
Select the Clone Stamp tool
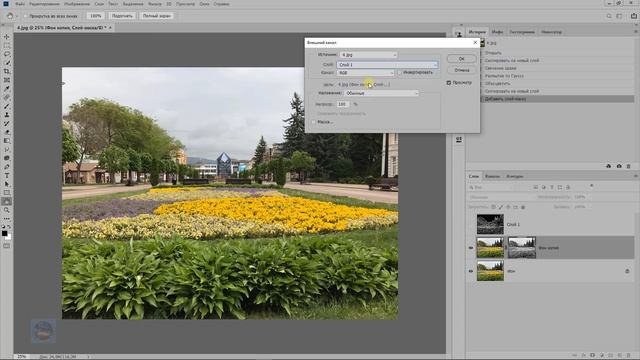point(7,115)
